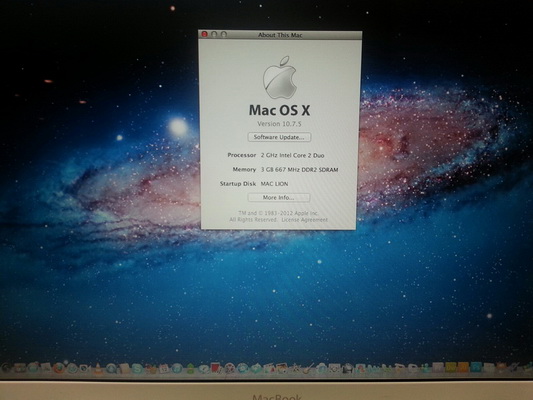Open the red Dictionary book icon
The image size is (533, 400).
click(x=216, y=367)
